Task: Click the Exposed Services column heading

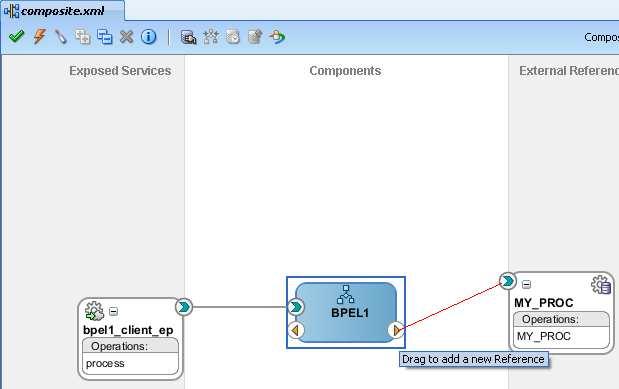Action: pyautogui.click(x=120, y=71)
